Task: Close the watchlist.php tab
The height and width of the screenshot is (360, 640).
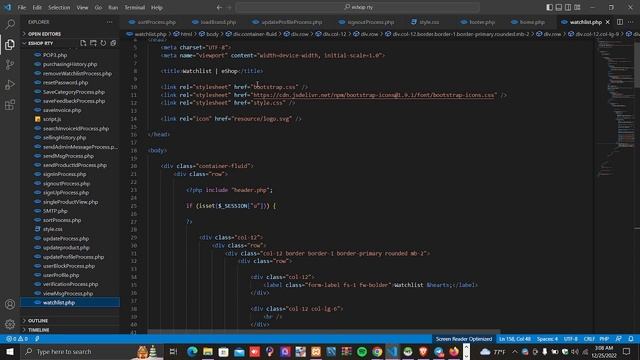Action: 608,22
